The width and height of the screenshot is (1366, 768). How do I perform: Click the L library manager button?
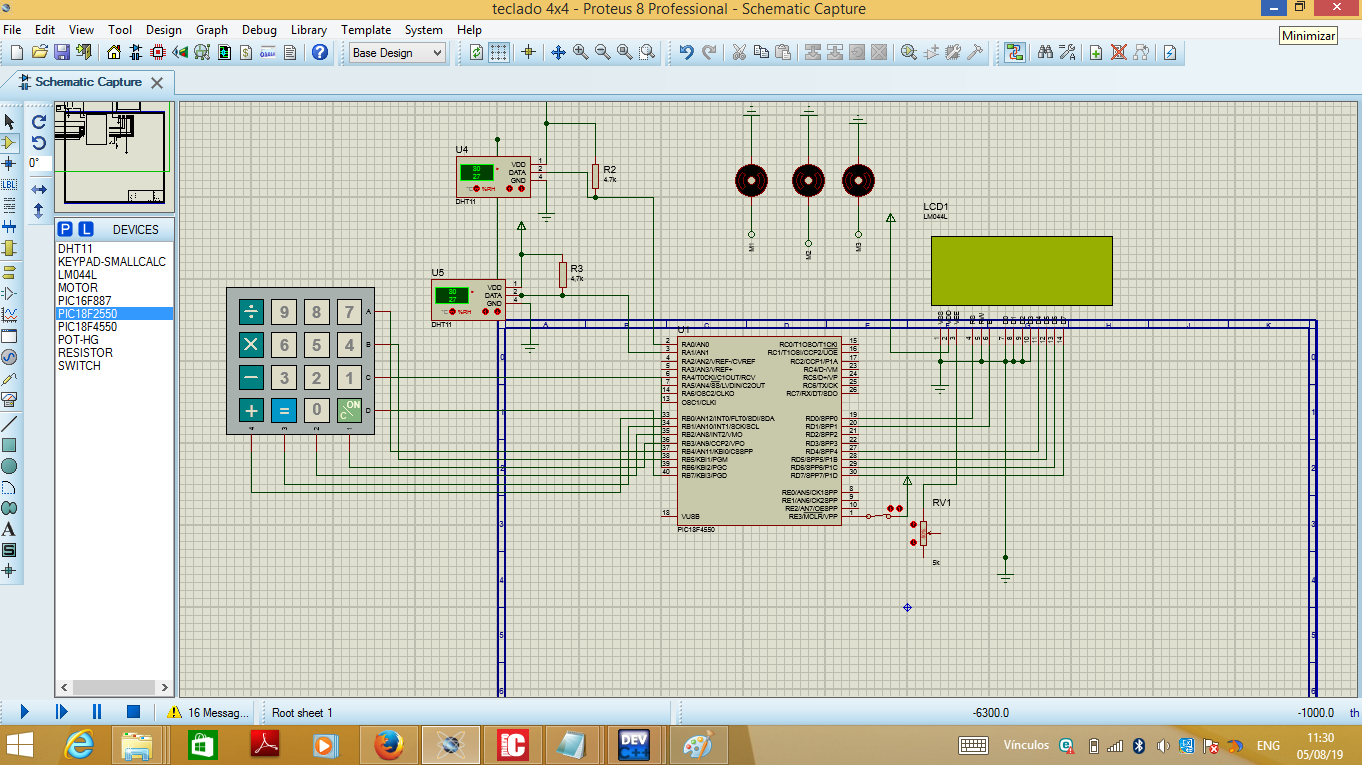click(86, 229)
